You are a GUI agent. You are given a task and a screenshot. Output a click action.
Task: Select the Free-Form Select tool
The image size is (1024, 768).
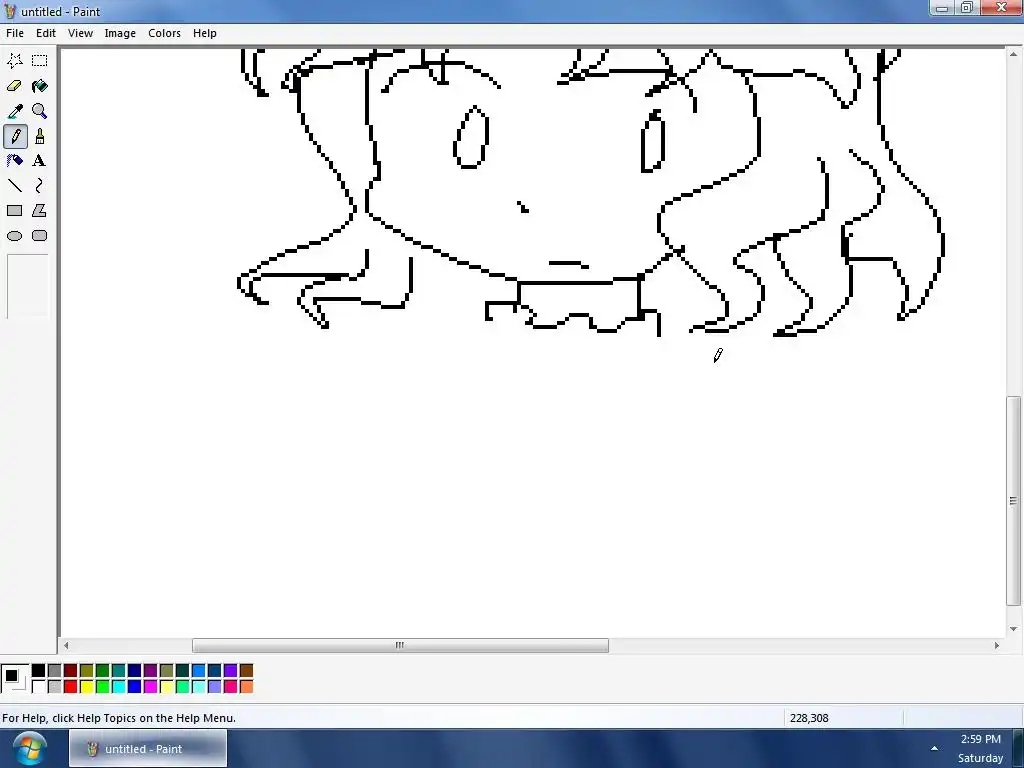click(x=15, y=61)
